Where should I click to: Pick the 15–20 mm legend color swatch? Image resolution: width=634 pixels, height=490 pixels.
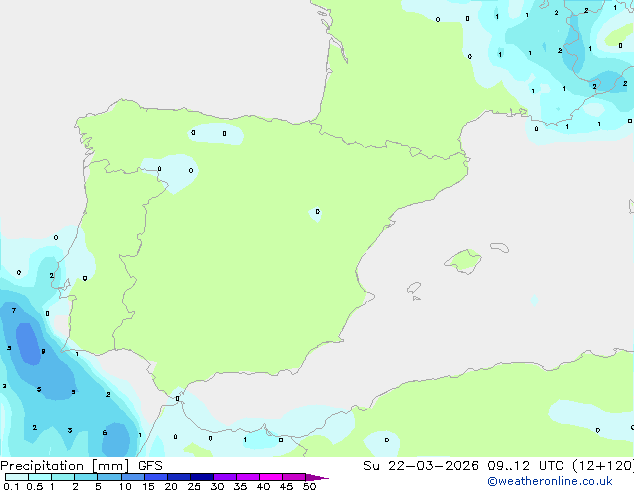(x=156, y=477)
